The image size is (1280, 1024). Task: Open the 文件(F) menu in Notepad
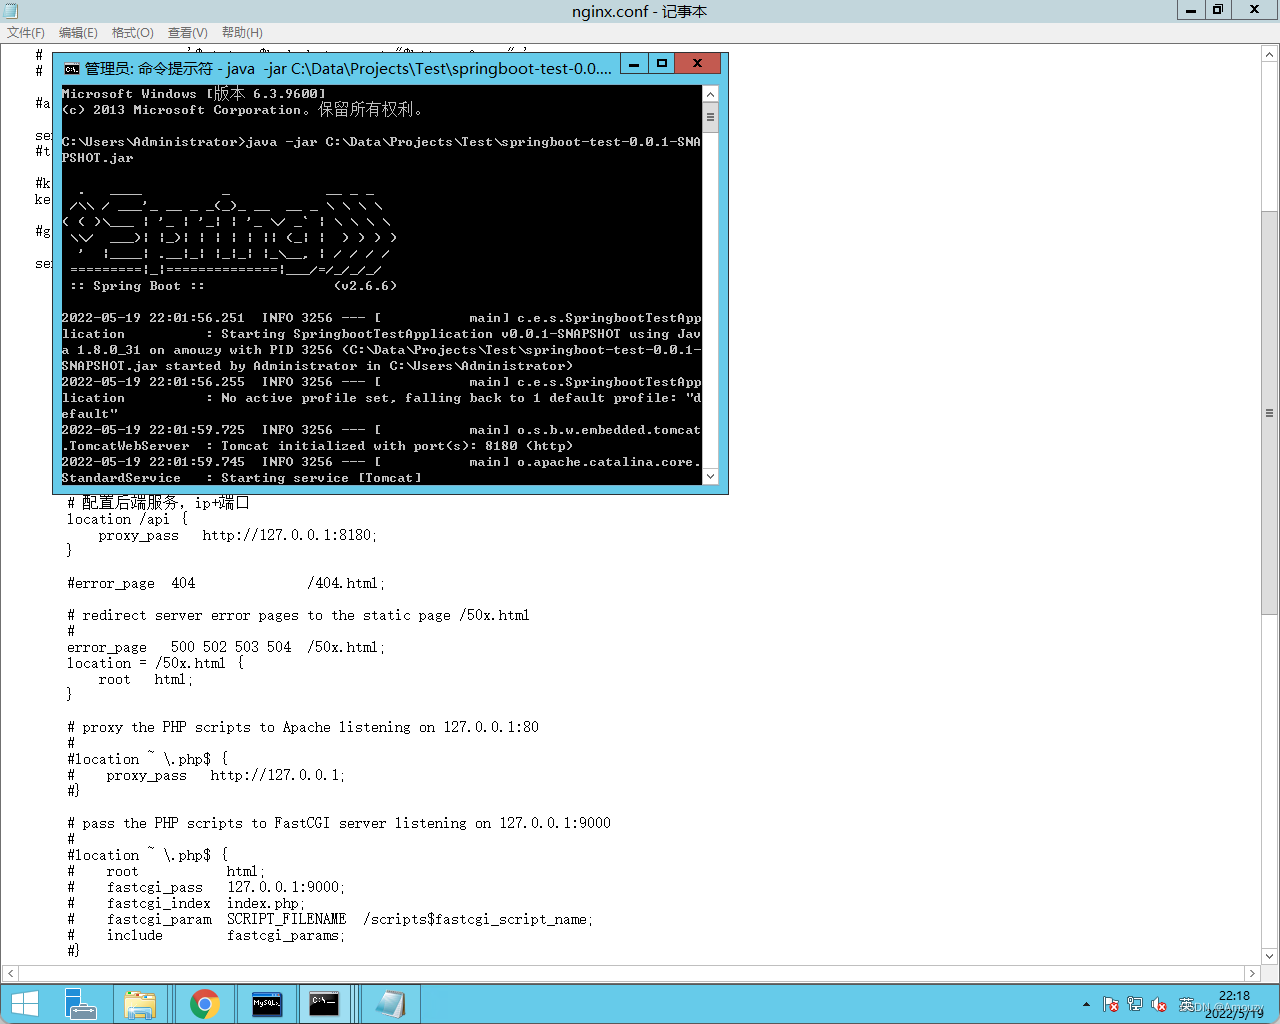click(x=25, y=32)
